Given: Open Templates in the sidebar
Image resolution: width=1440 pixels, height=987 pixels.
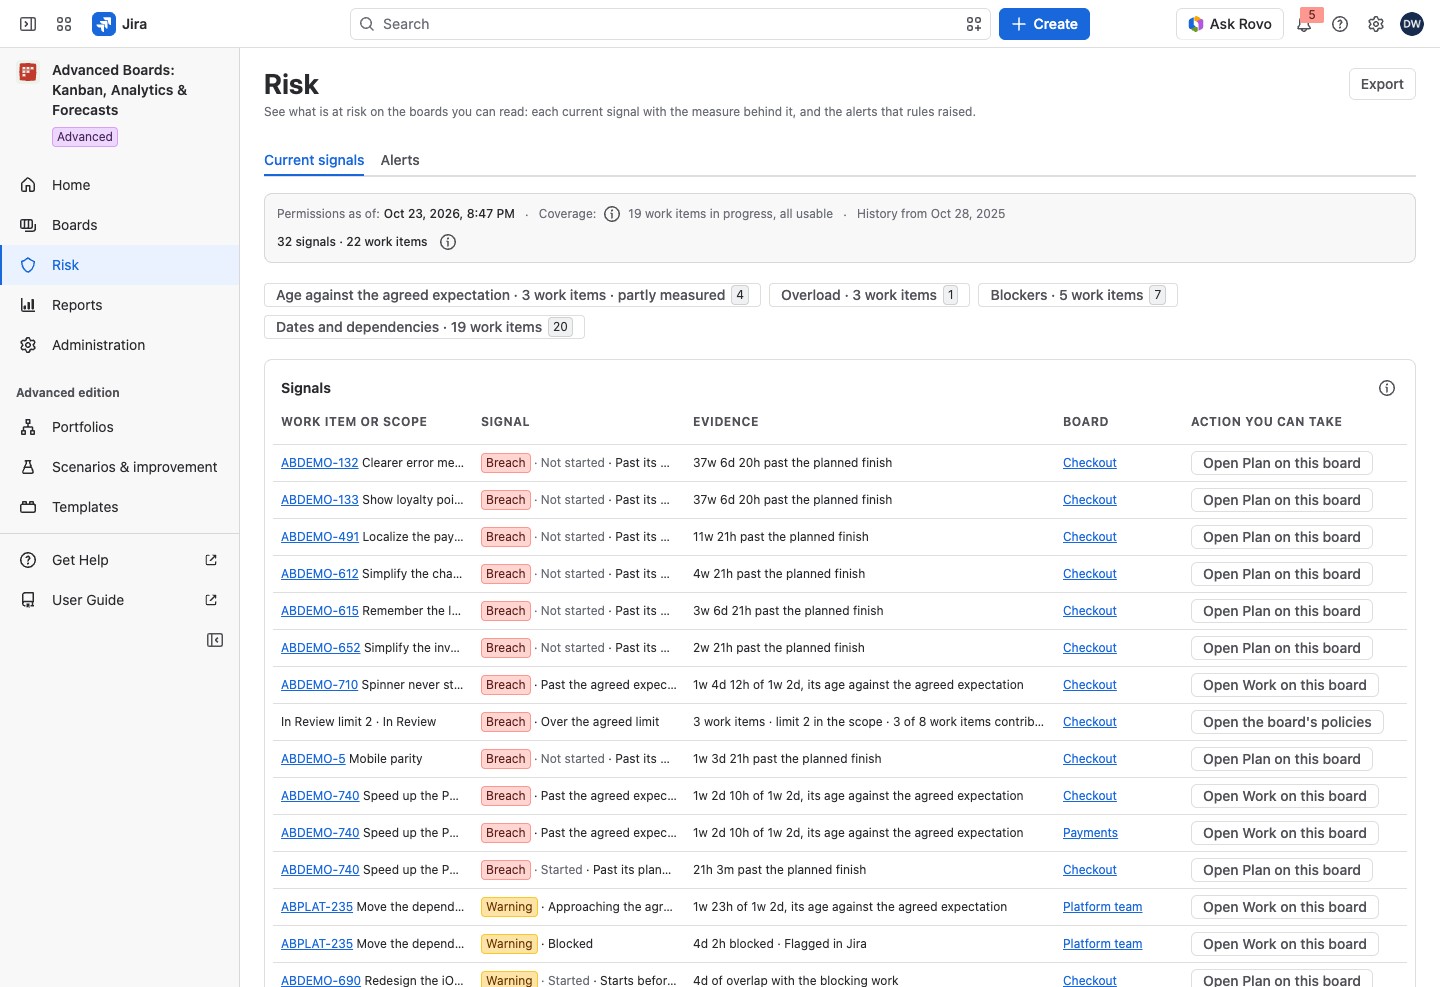Looking at the screenshot, I should pyautogui.click(x=120, y=507).
